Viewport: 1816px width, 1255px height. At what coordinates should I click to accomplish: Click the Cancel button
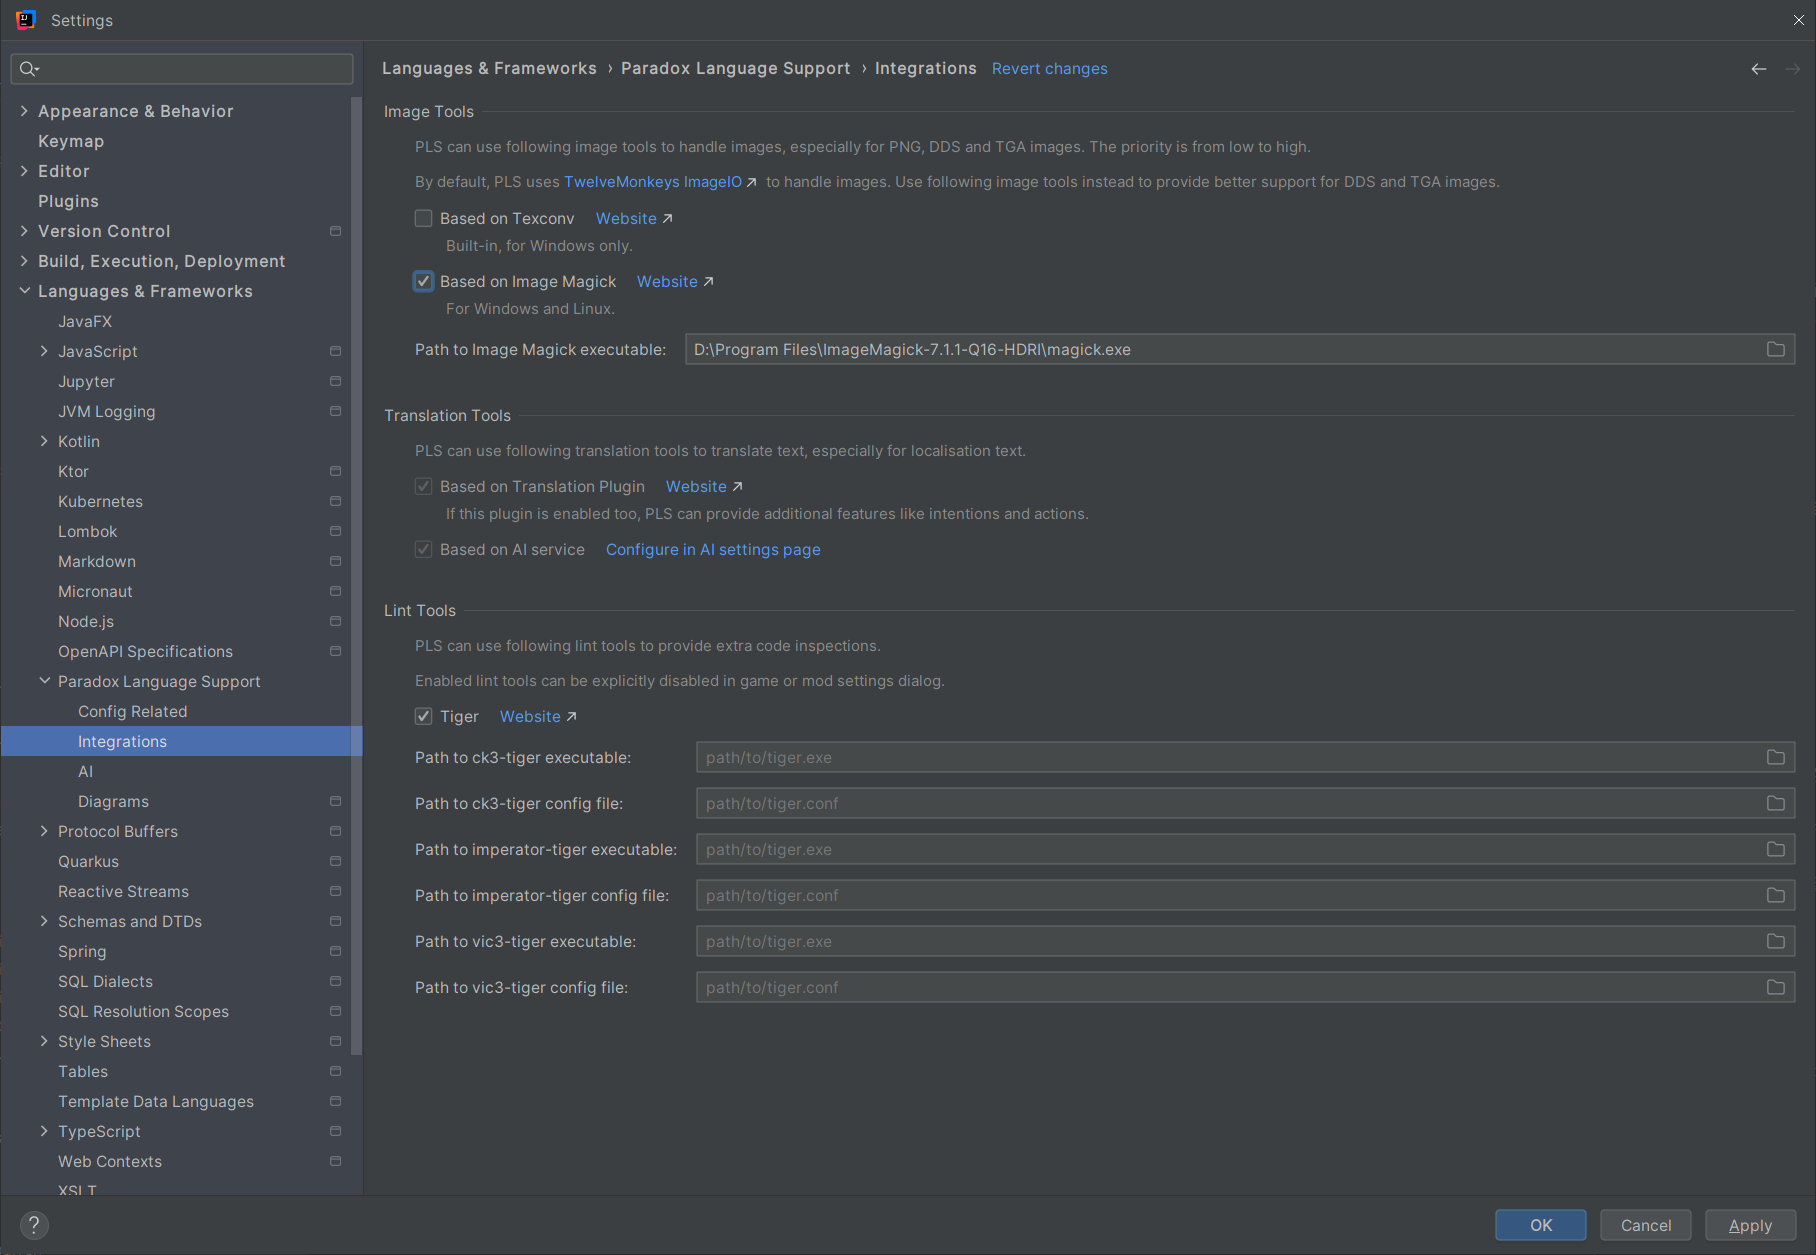coord(1645,1225)
